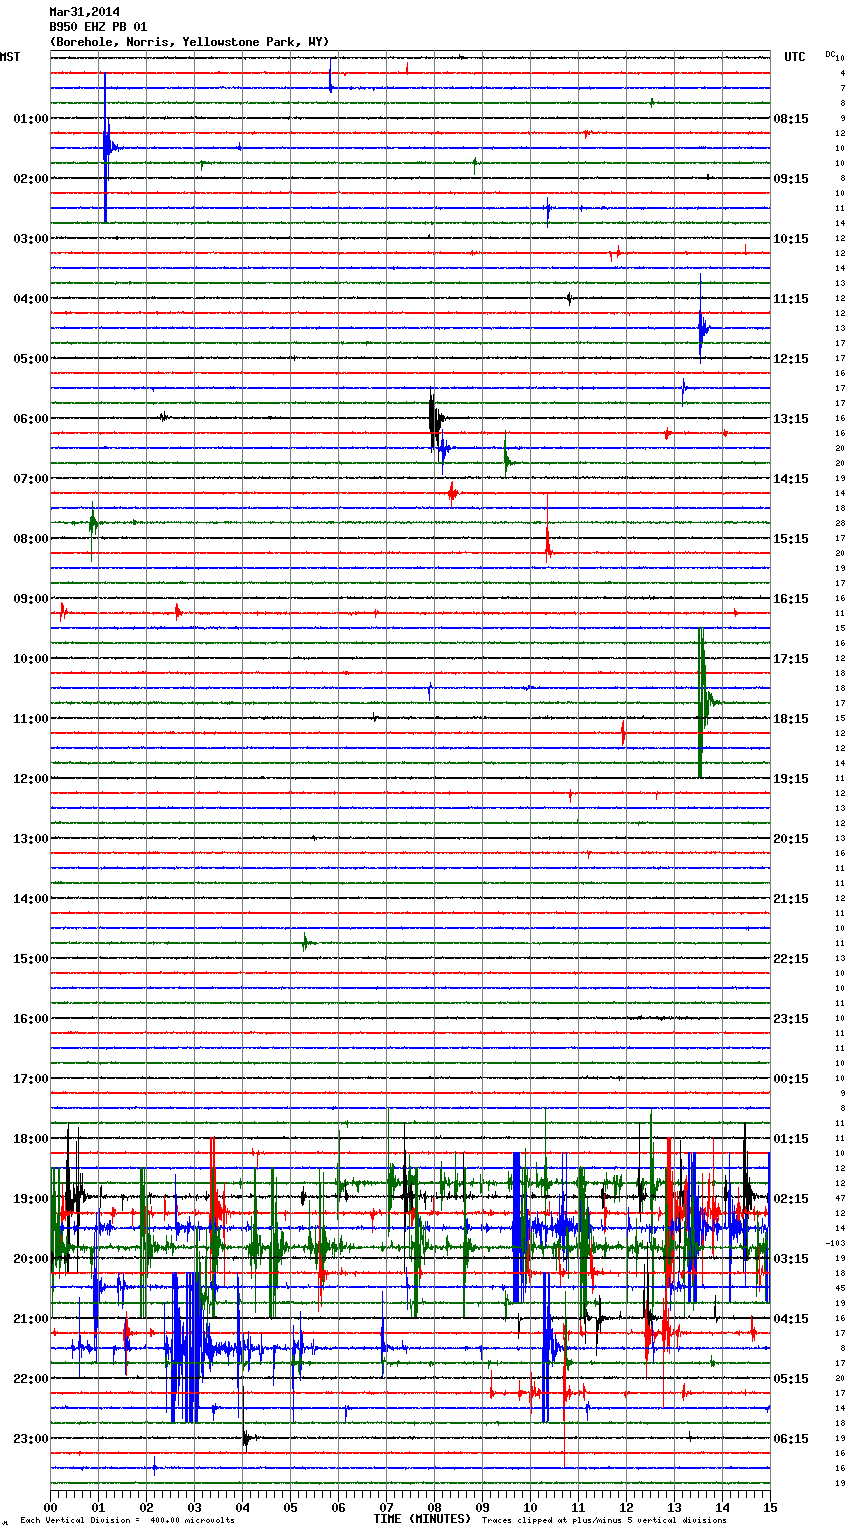Click the 21:15 UTC label
850x1534 pixels.
[x=791, y=899]
